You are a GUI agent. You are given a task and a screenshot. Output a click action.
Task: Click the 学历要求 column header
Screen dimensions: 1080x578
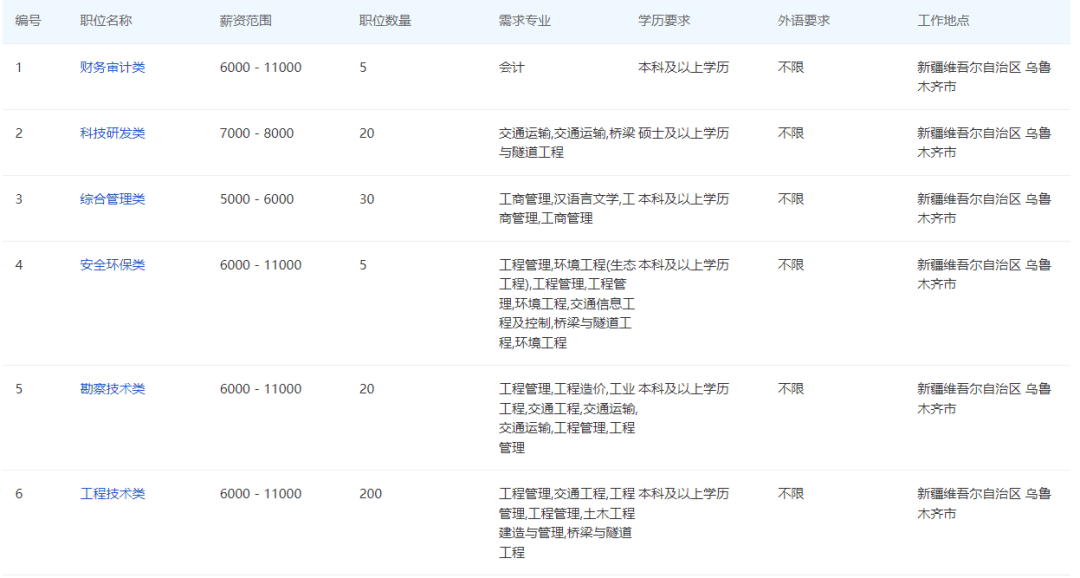point(664,21)
